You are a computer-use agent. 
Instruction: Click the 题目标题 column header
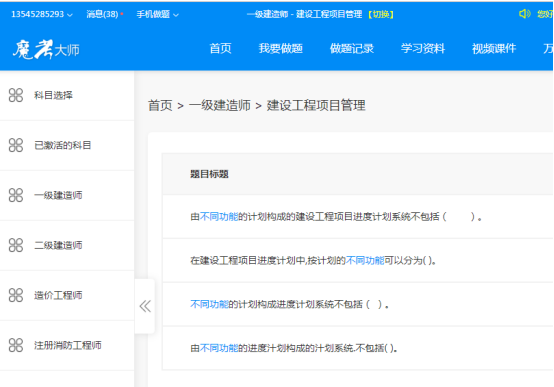tap(209, 174)
